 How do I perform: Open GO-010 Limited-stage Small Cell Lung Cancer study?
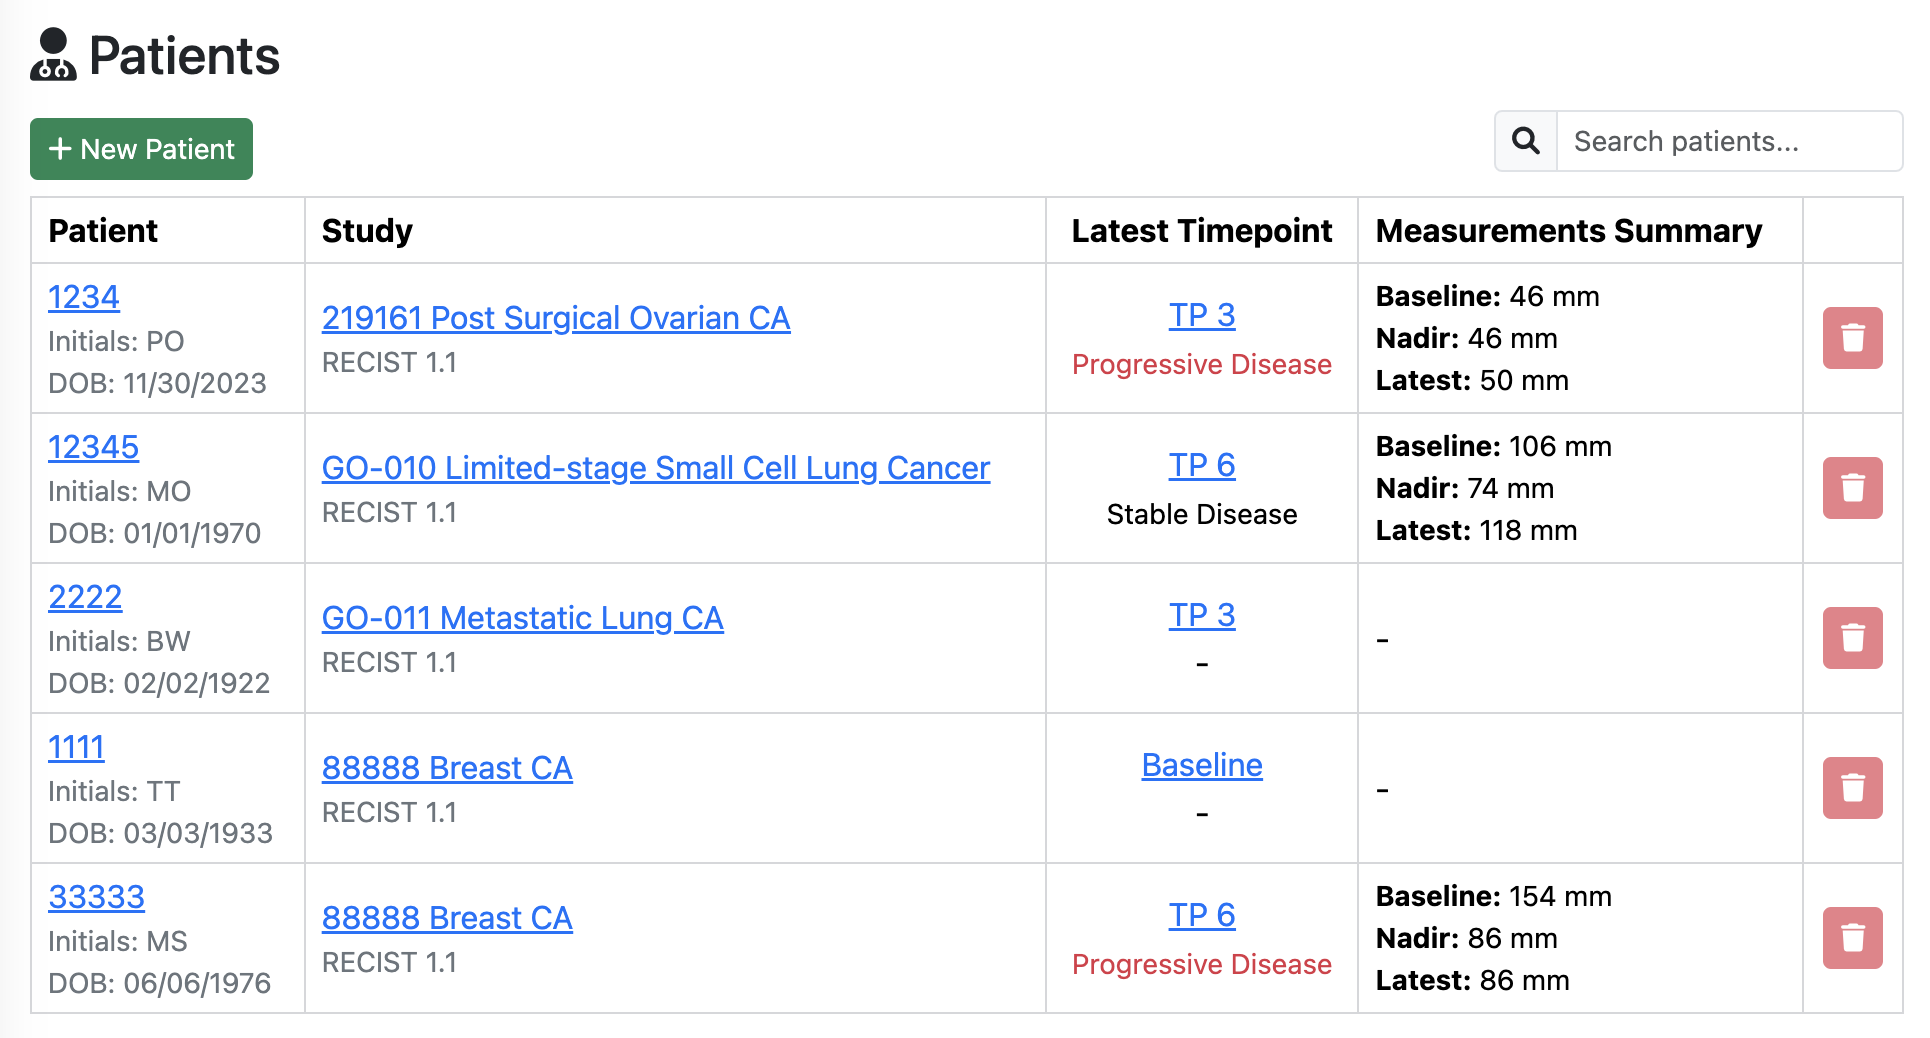pos(656,468)
